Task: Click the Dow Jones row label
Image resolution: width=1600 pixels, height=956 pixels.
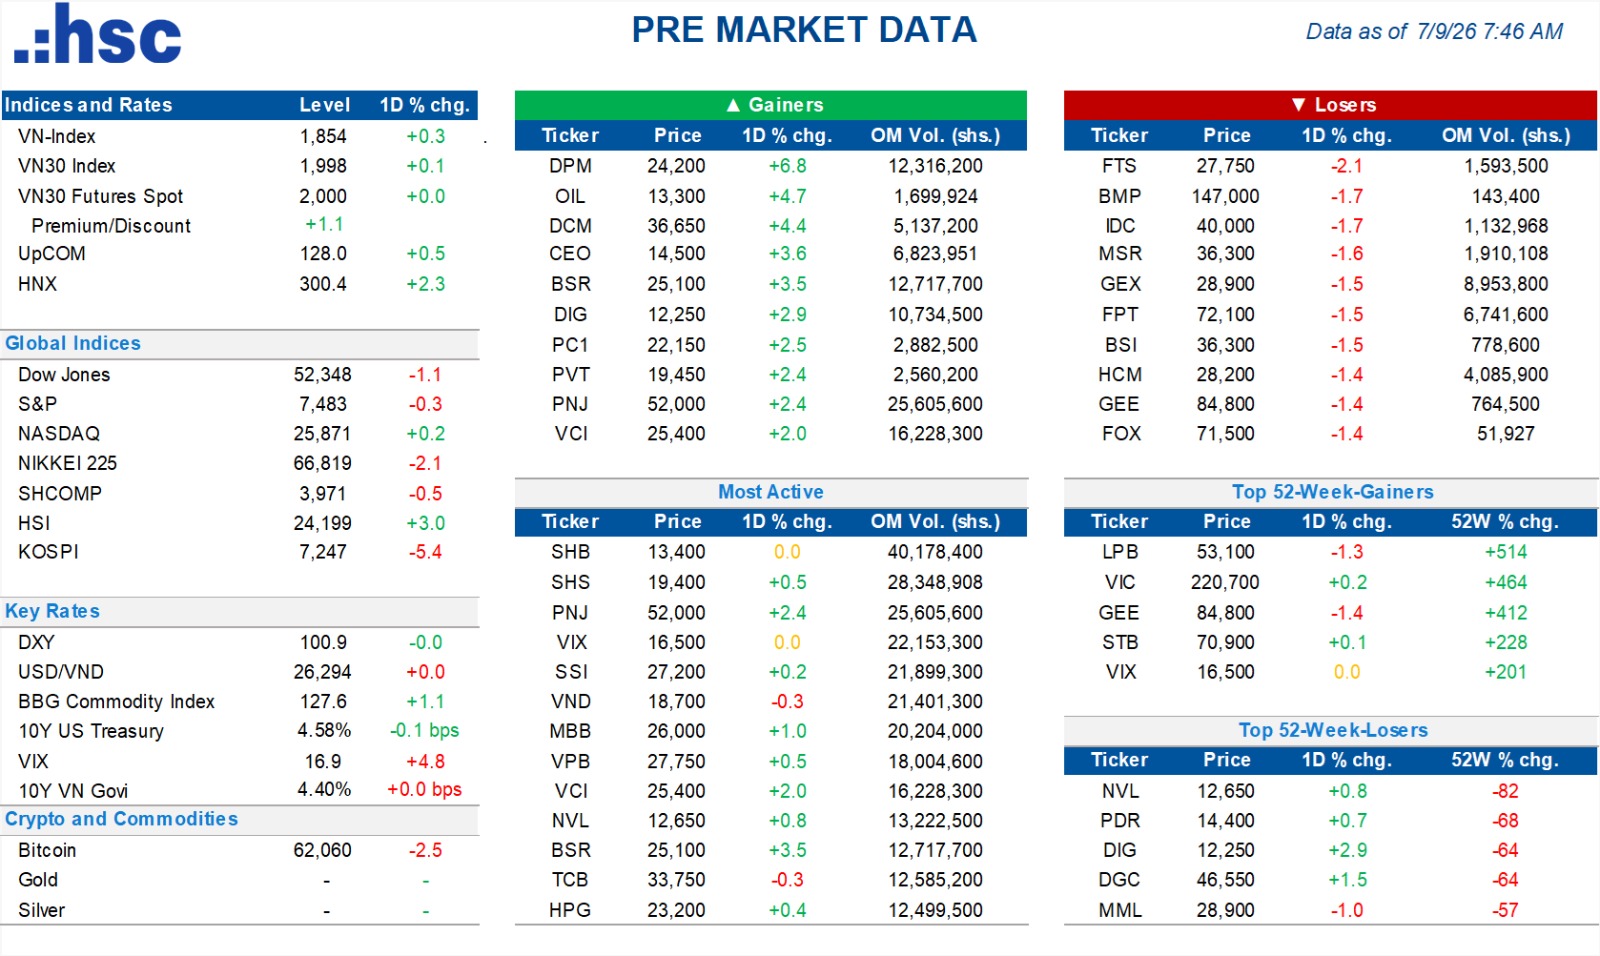Action: [64, 375]
